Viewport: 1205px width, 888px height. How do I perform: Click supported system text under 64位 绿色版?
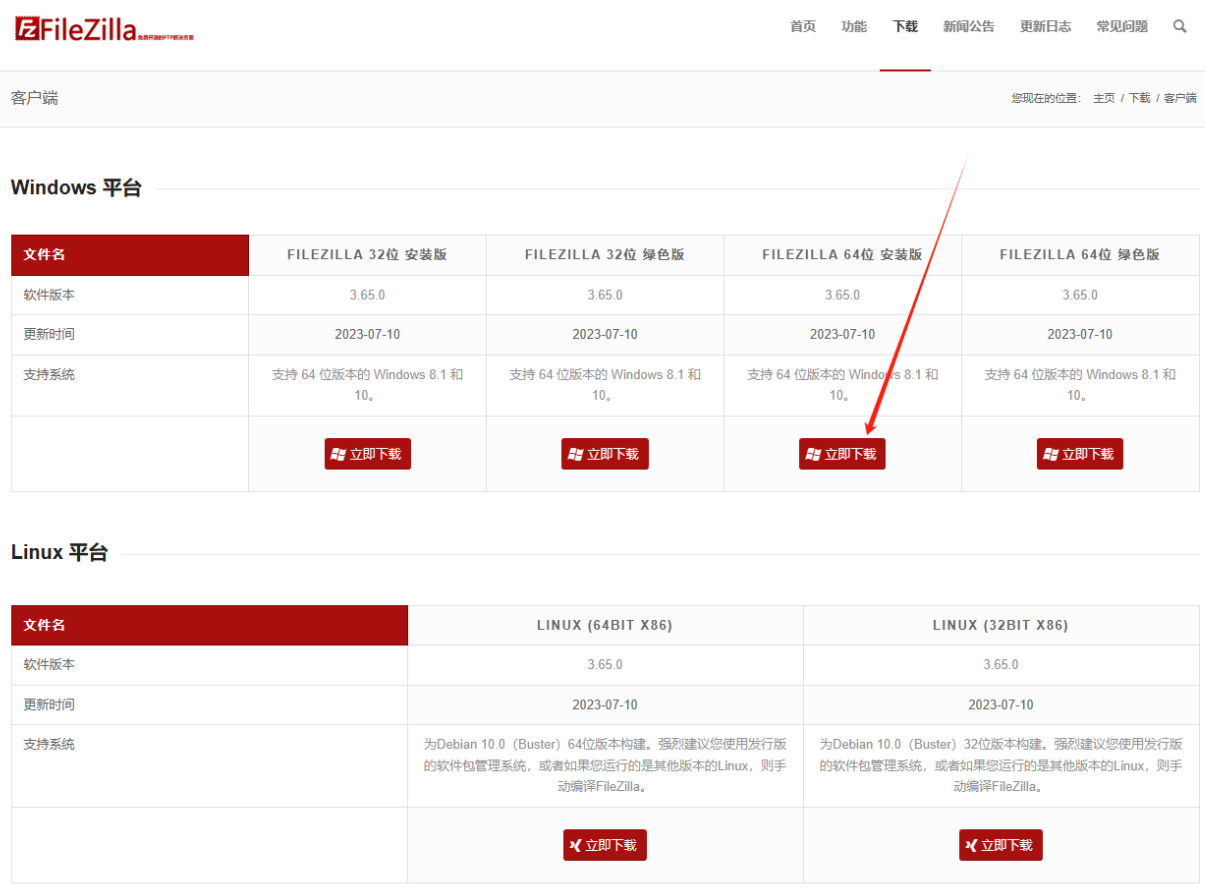1080,385
